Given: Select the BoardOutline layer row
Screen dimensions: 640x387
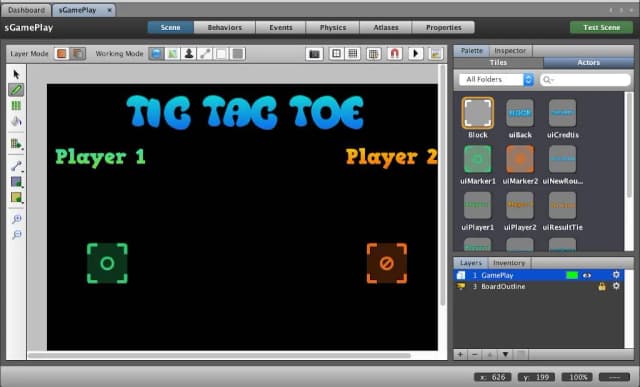Looking at the screenshot, I should click(539, 287).
